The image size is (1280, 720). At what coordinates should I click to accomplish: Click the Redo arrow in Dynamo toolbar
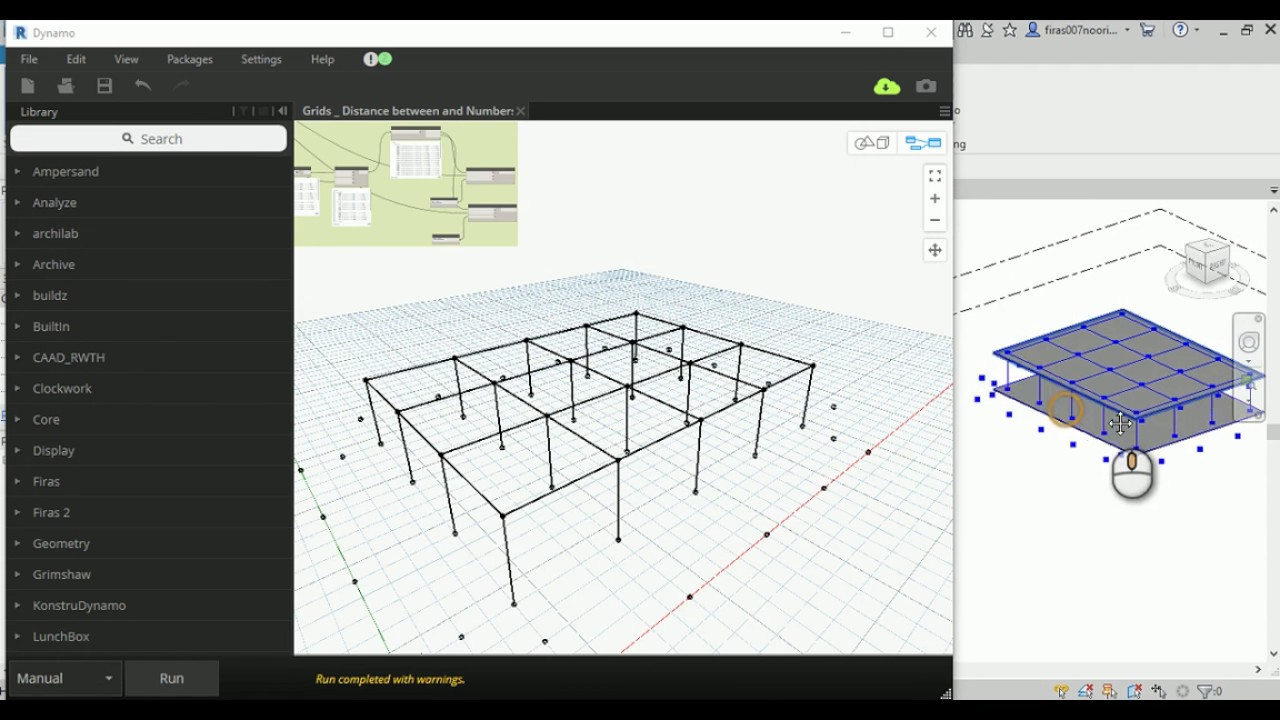[x=181, y=86]
